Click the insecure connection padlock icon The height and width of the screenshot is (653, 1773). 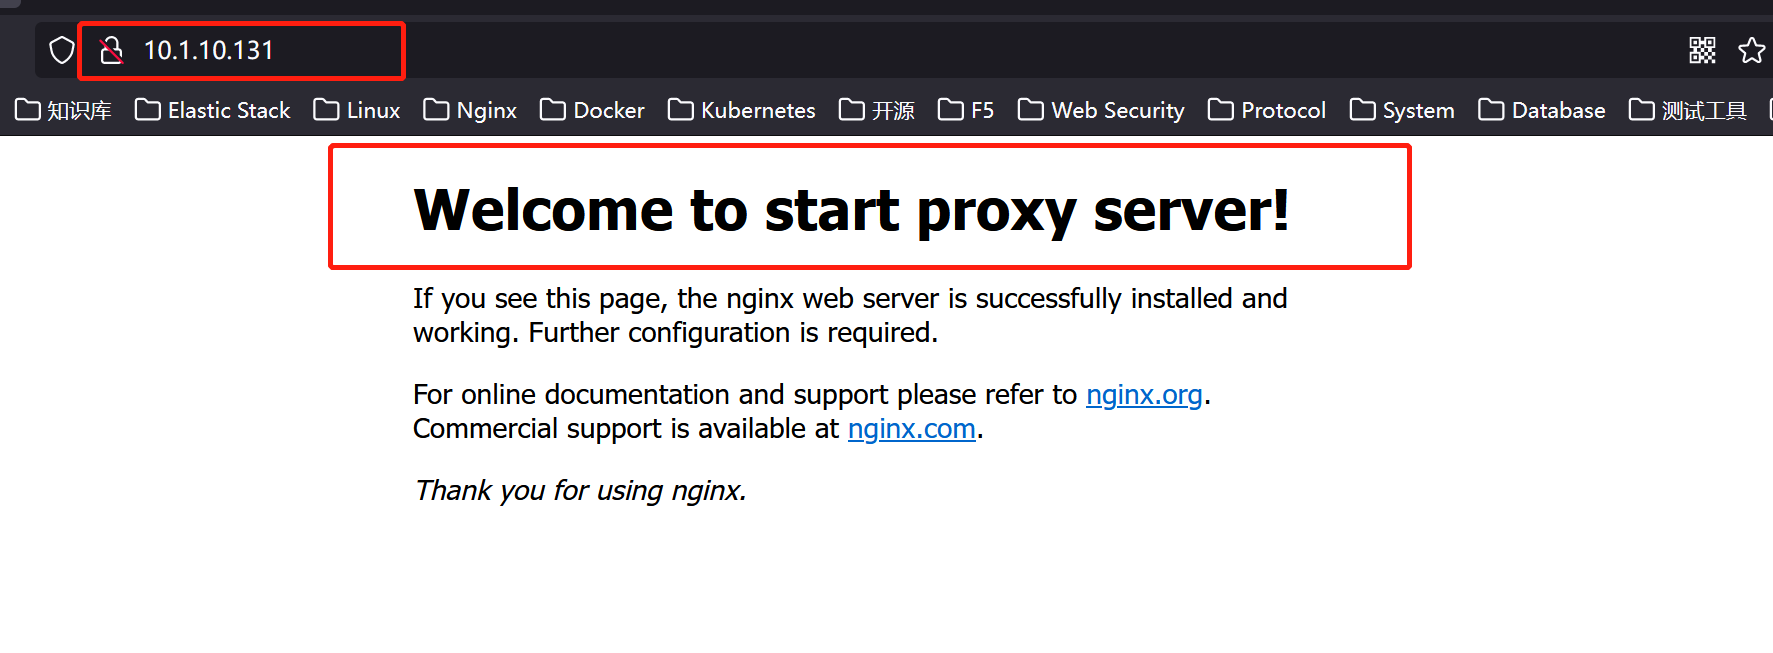point(111,50)
